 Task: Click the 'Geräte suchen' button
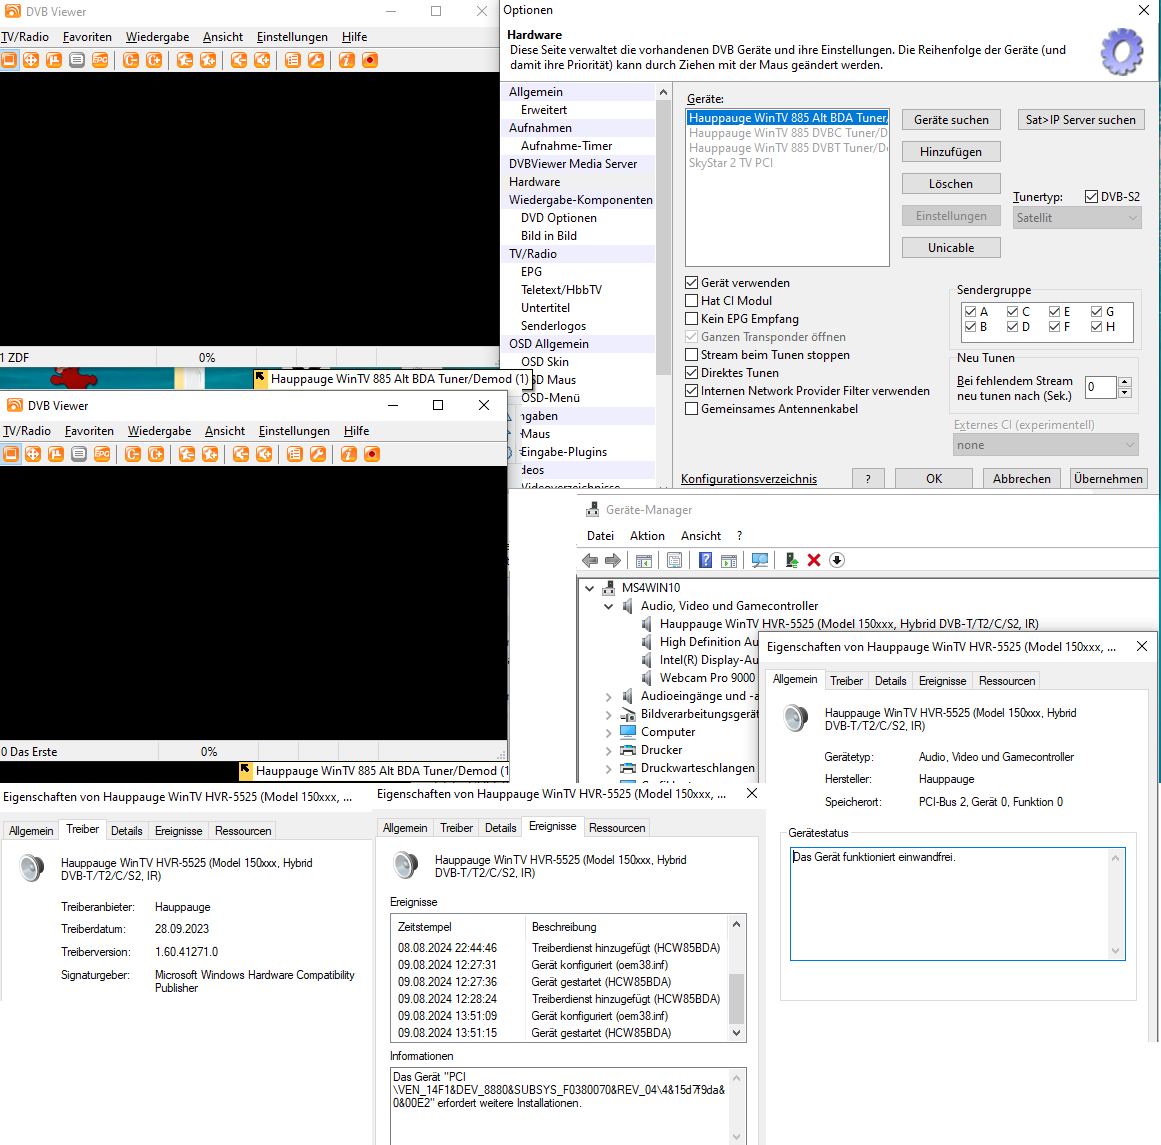click(951, 120)
